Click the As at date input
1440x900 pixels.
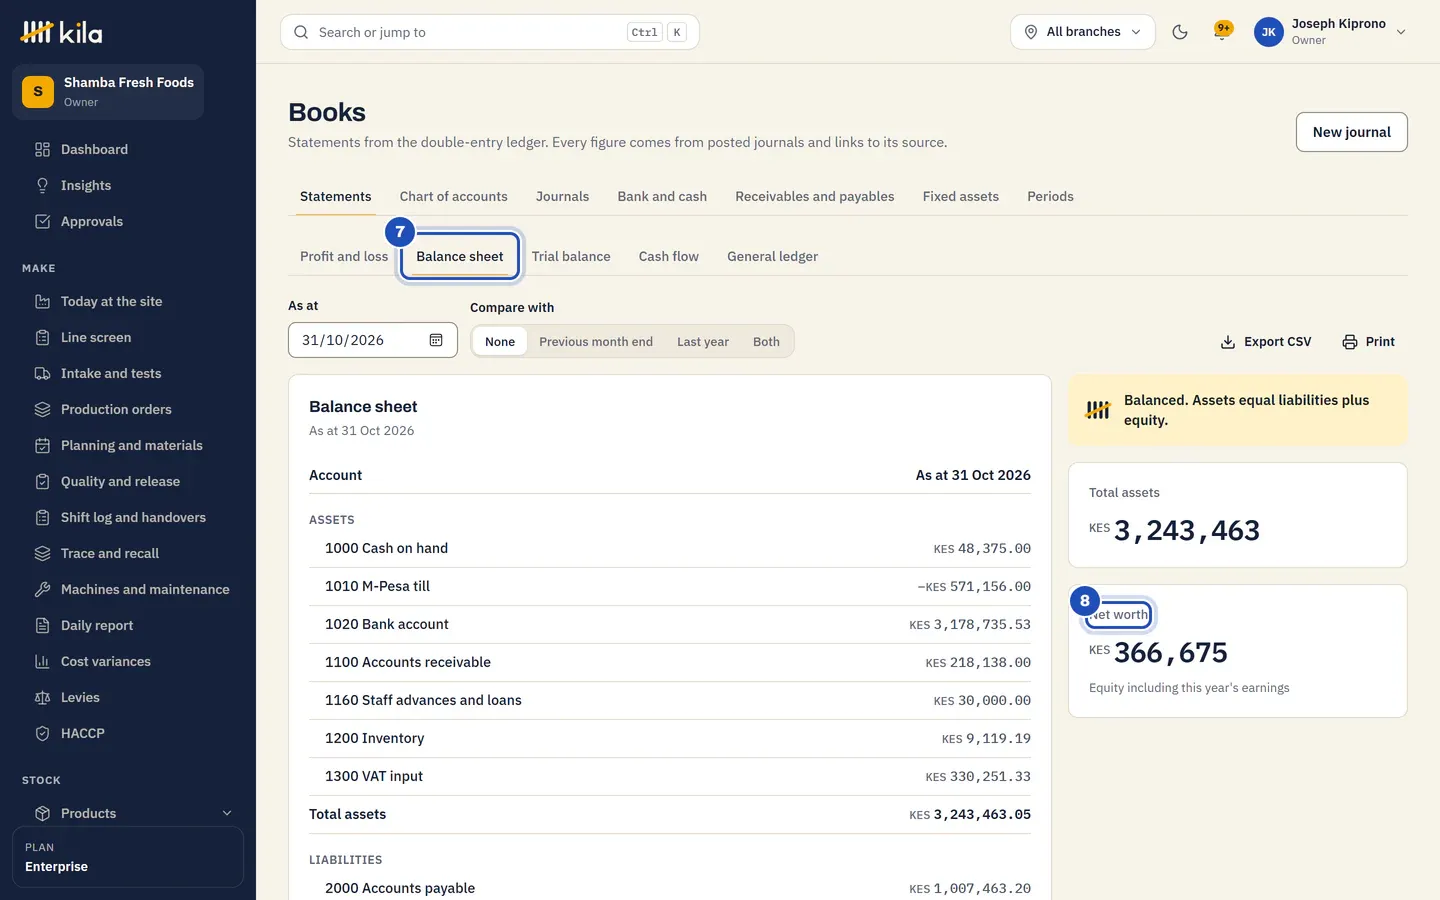[373, 340]
